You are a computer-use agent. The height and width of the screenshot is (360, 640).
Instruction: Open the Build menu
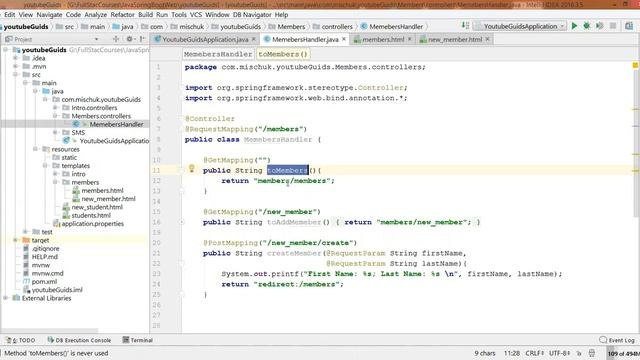tap(145, 15)
